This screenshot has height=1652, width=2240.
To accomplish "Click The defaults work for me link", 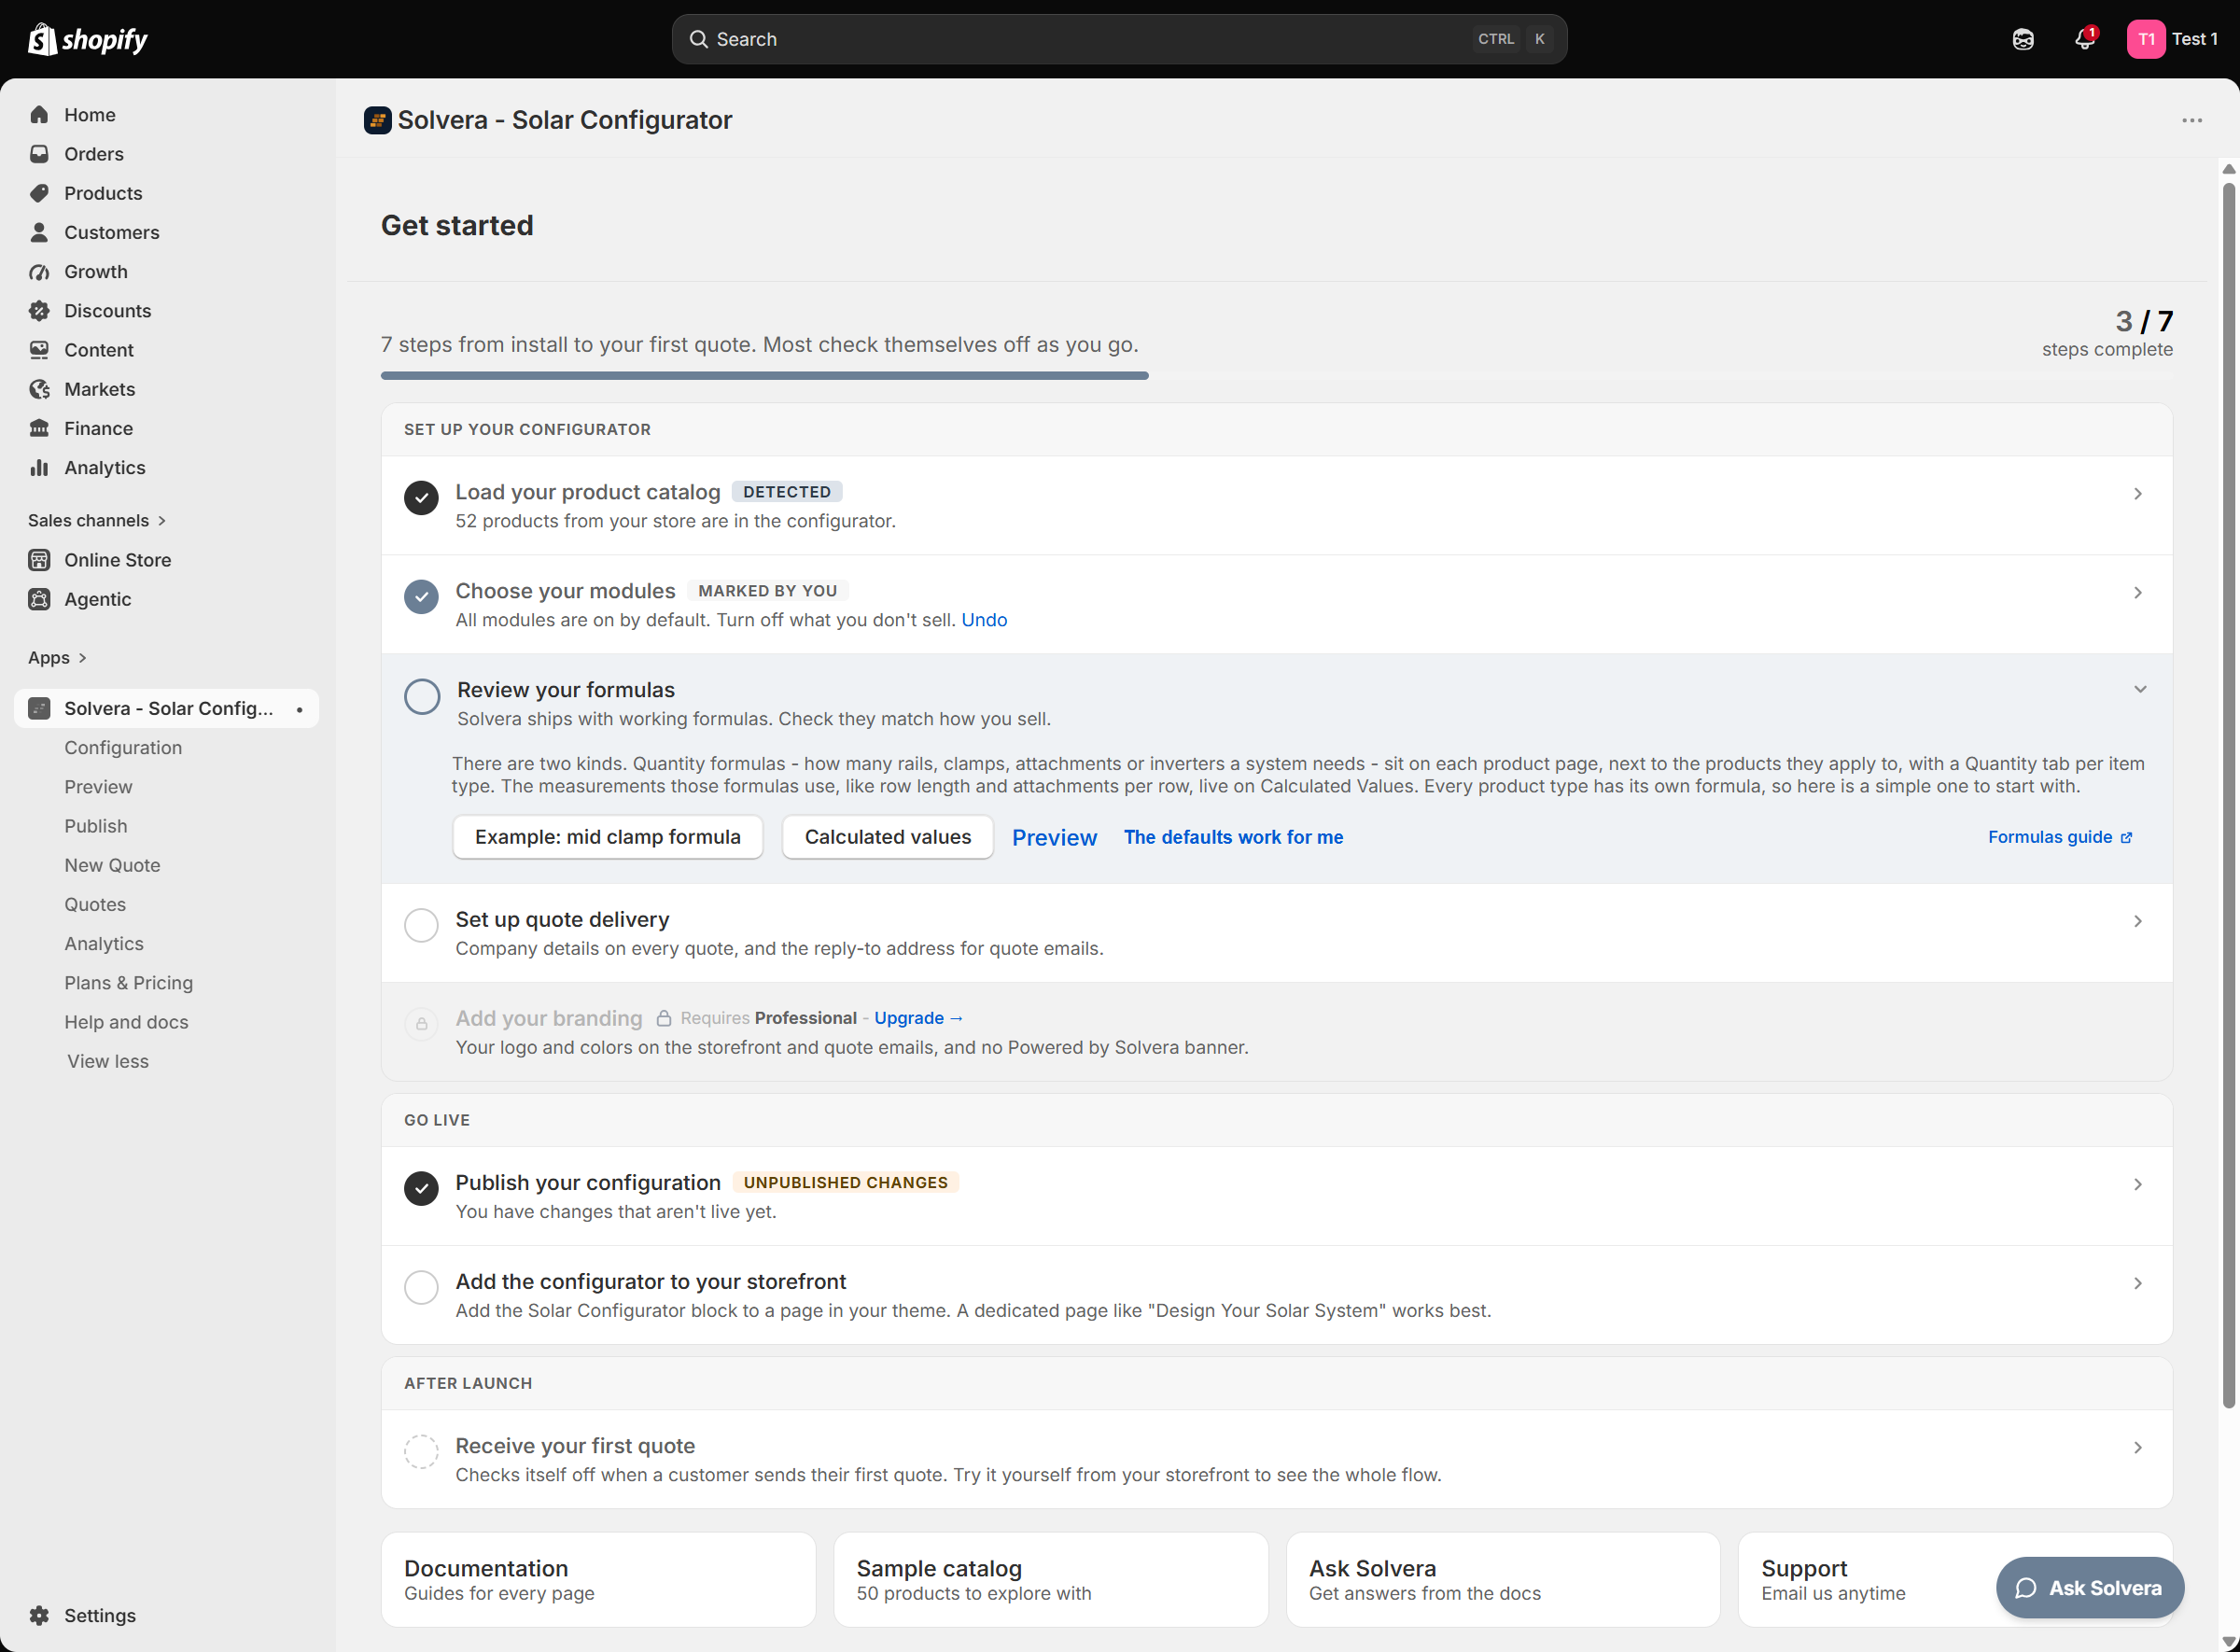I will pyautogui.click(x=1233, y=838).
